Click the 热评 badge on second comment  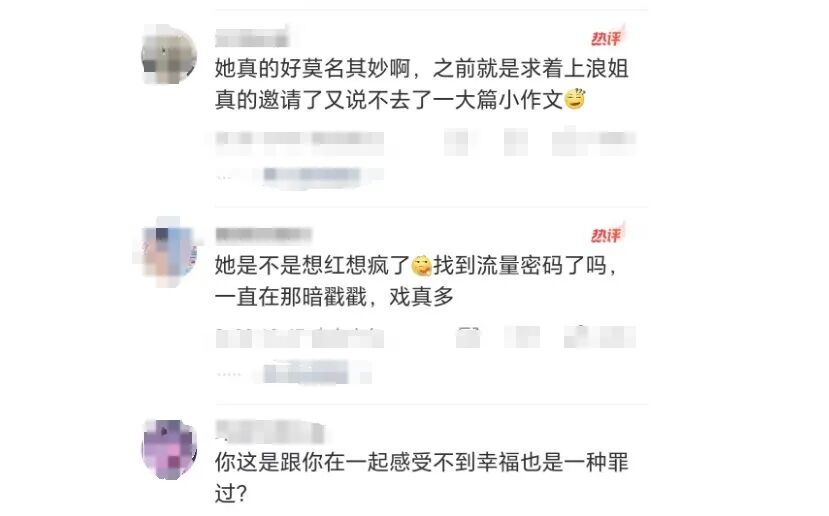tap(607, 234)
